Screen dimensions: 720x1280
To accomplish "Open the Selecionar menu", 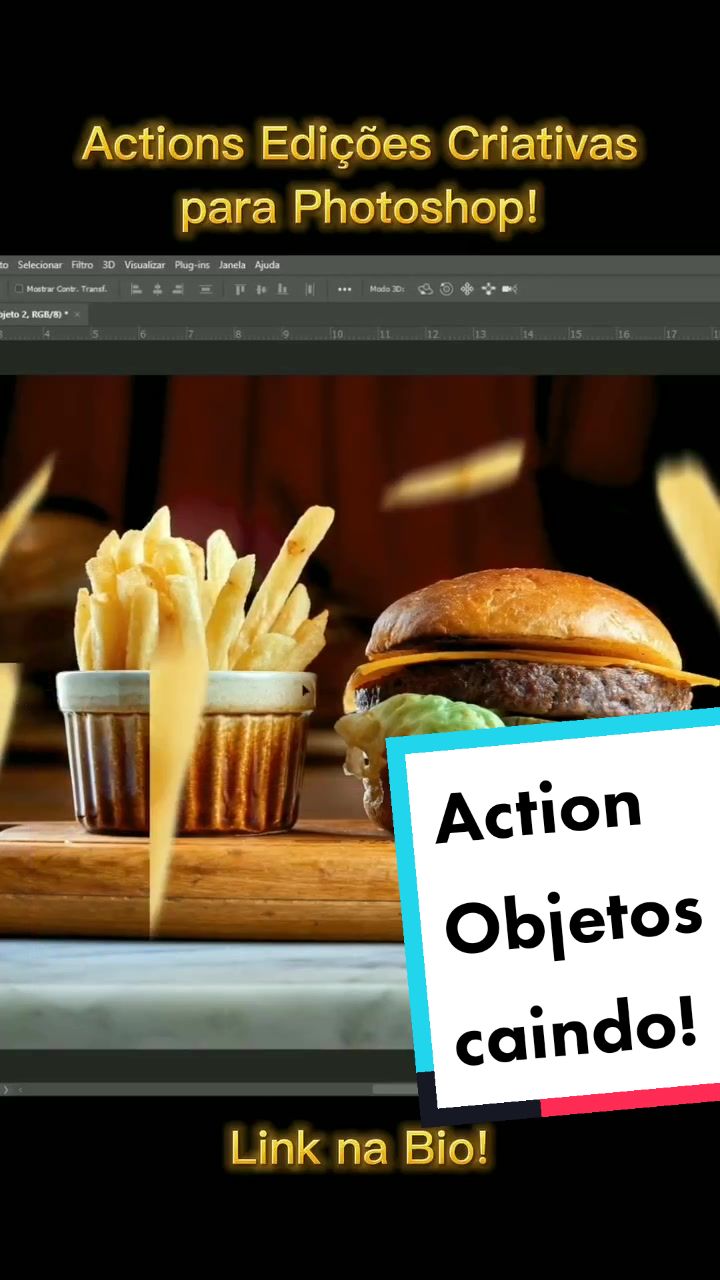I will pyautogui.click(x=40, y=265).
